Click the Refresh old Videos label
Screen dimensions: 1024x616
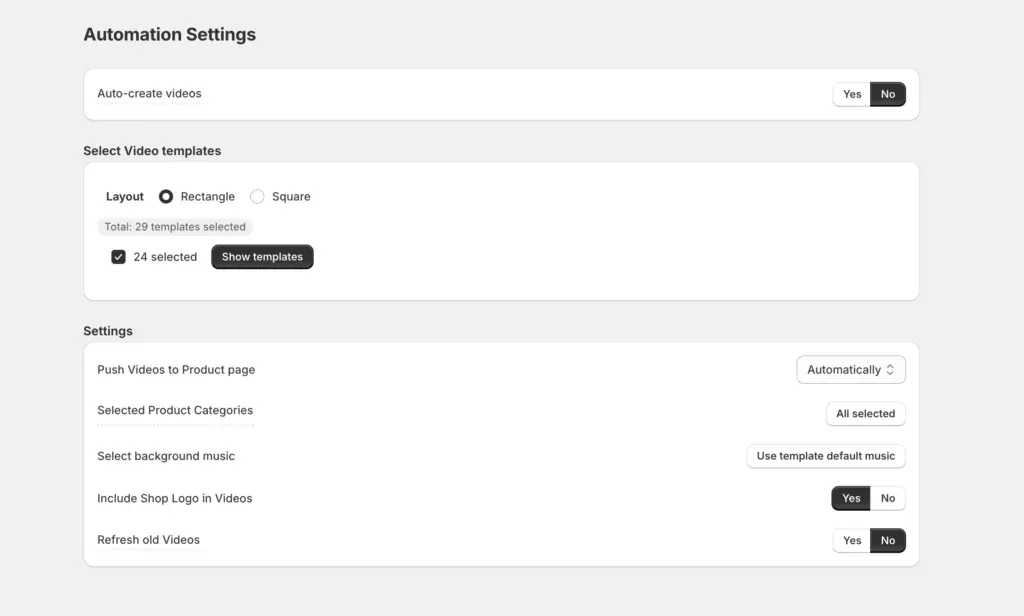pos(148,539)
